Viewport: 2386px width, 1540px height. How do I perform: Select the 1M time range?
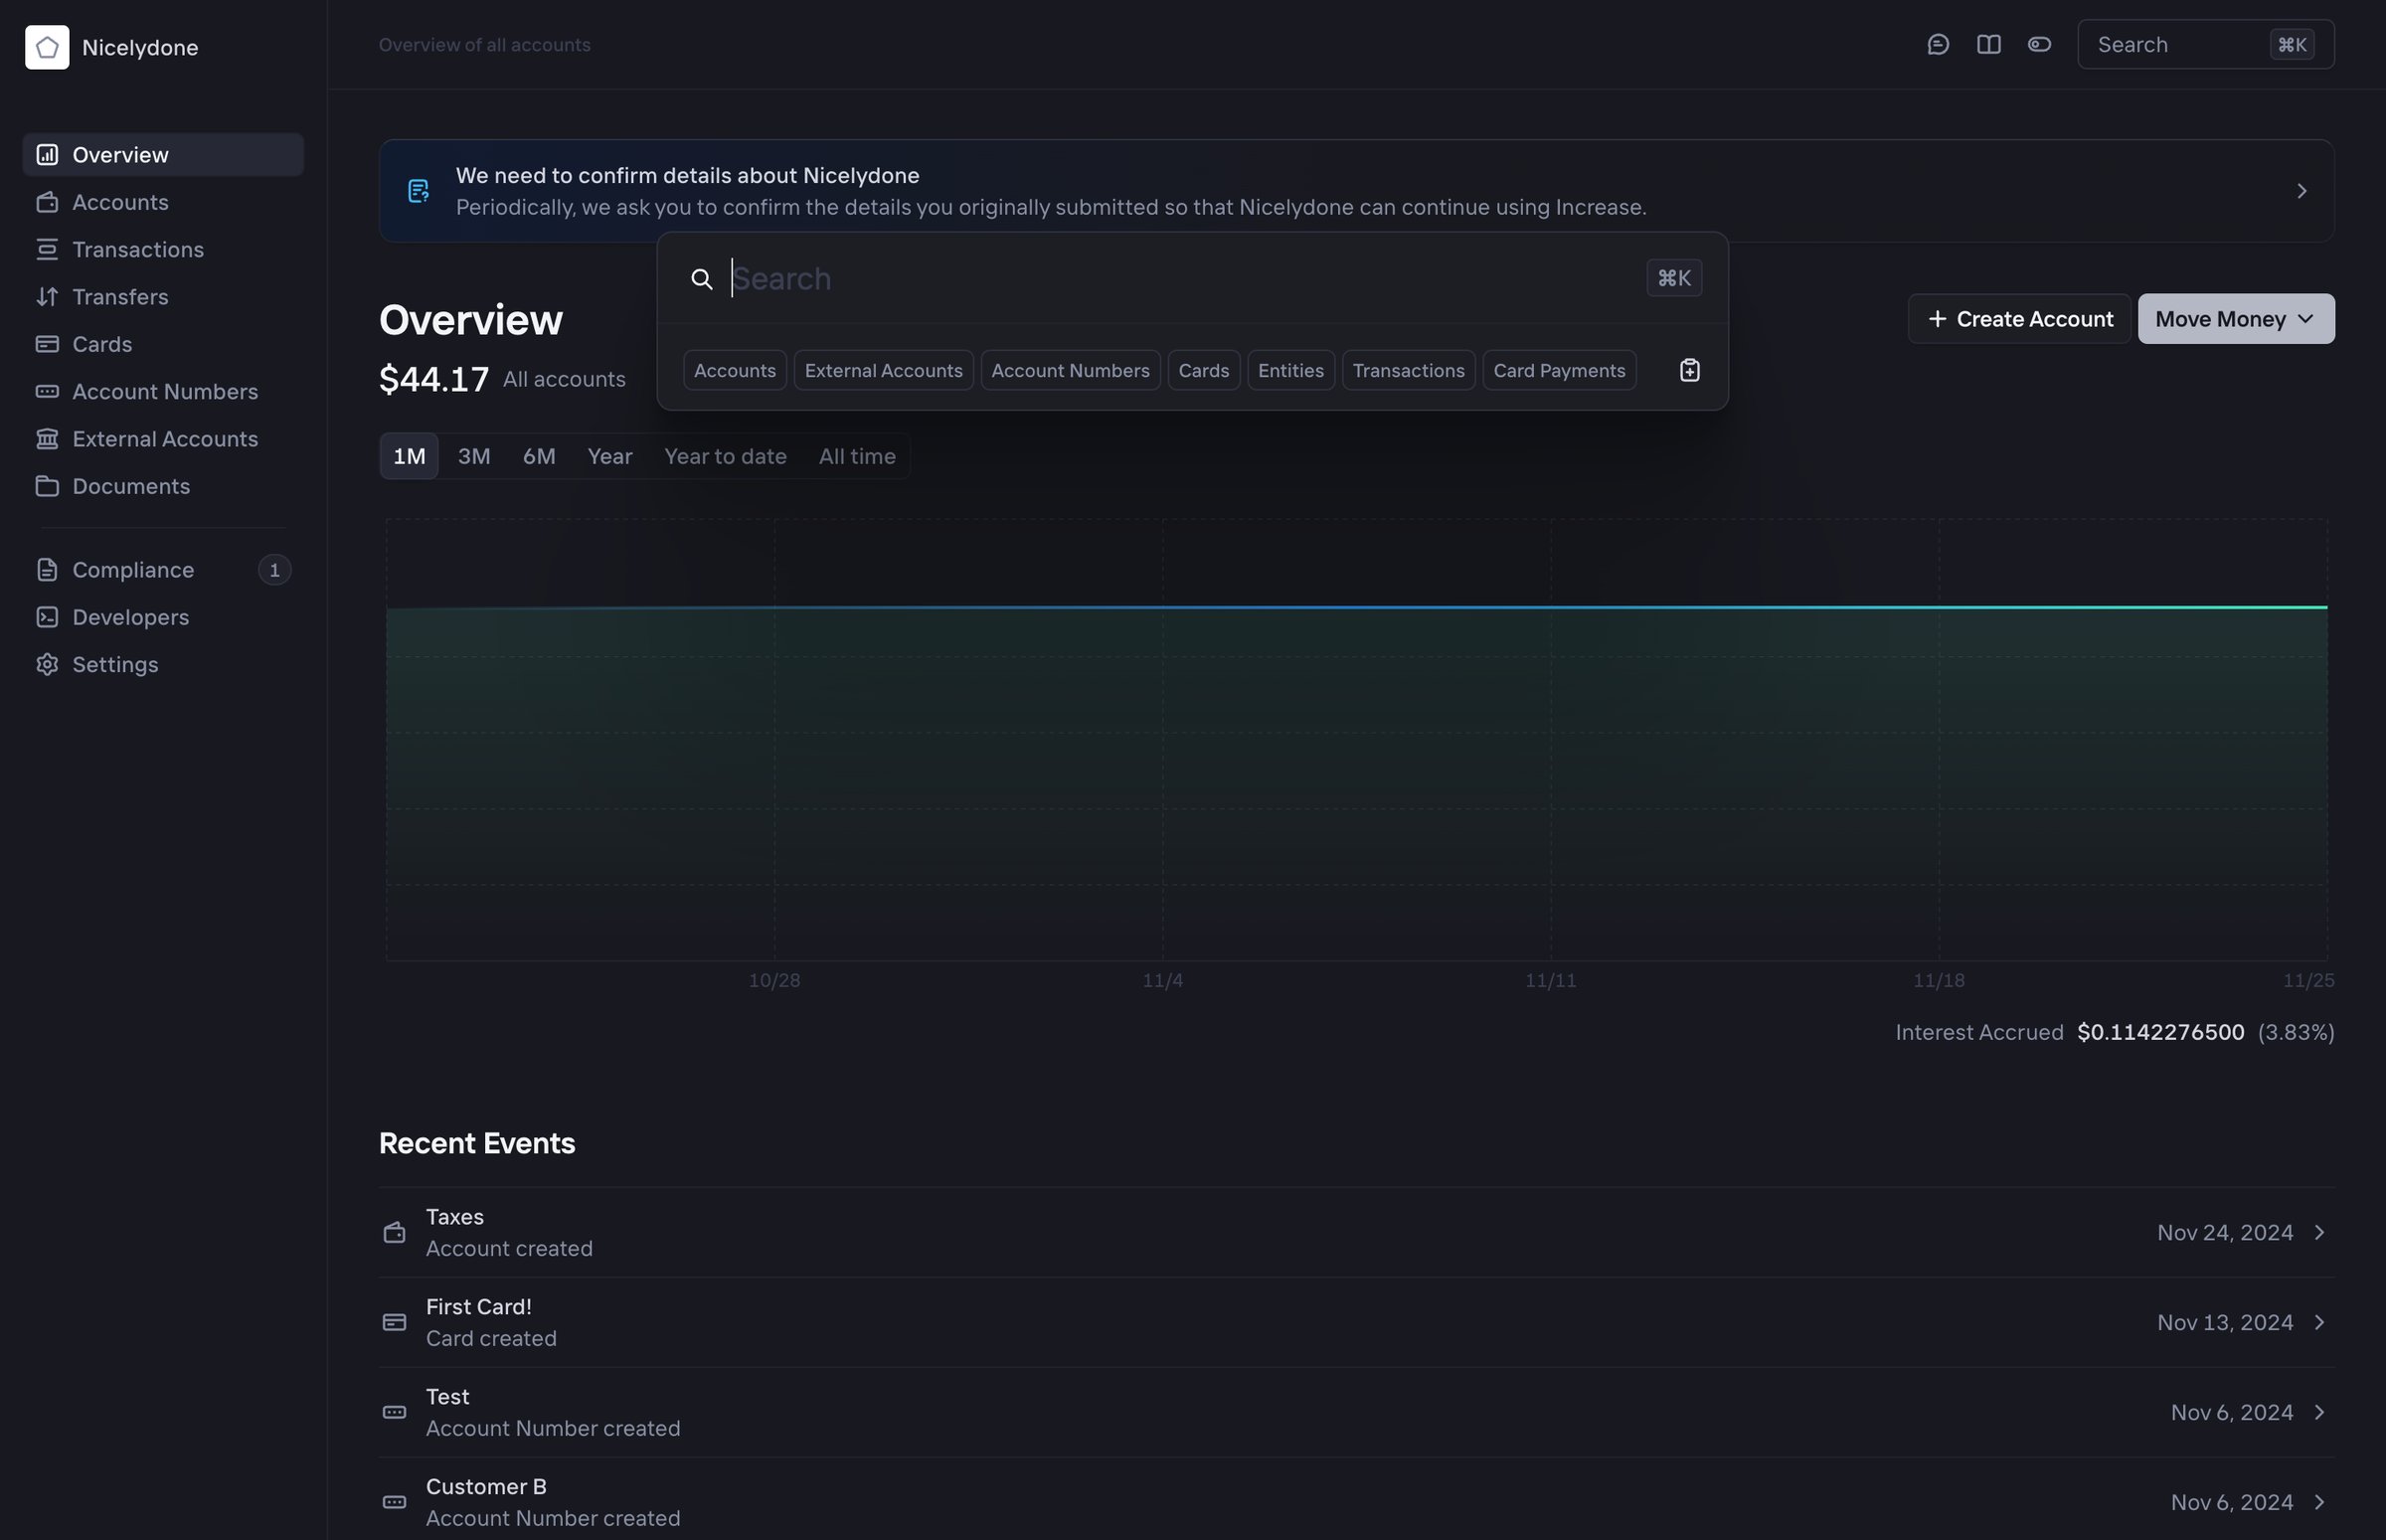pos(409,456)
